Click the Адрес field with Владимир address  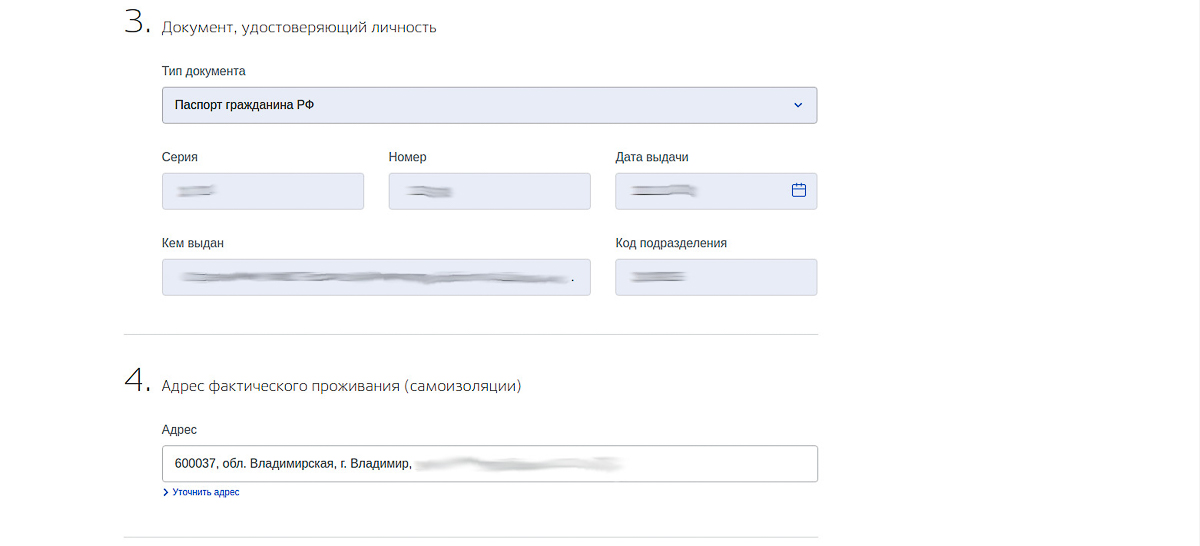point(489,464)
